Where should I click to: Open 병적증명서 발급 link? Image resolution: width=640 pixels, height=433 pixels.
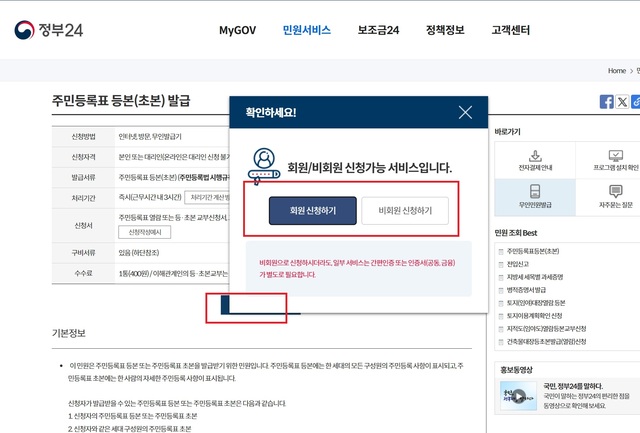coord(526,290)
